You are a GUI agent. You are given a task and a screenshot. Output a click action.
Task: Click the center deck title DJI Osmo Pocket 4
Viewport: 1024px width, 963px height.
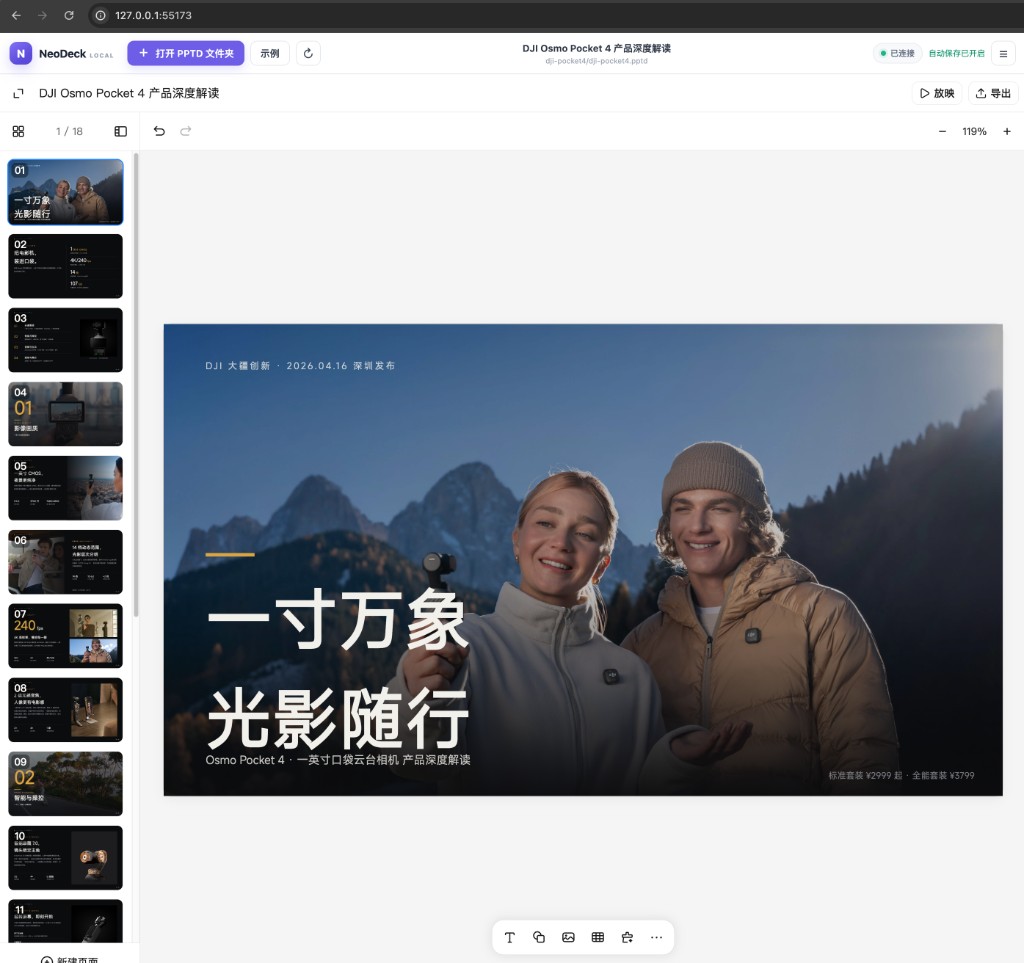tap(596, 48)
